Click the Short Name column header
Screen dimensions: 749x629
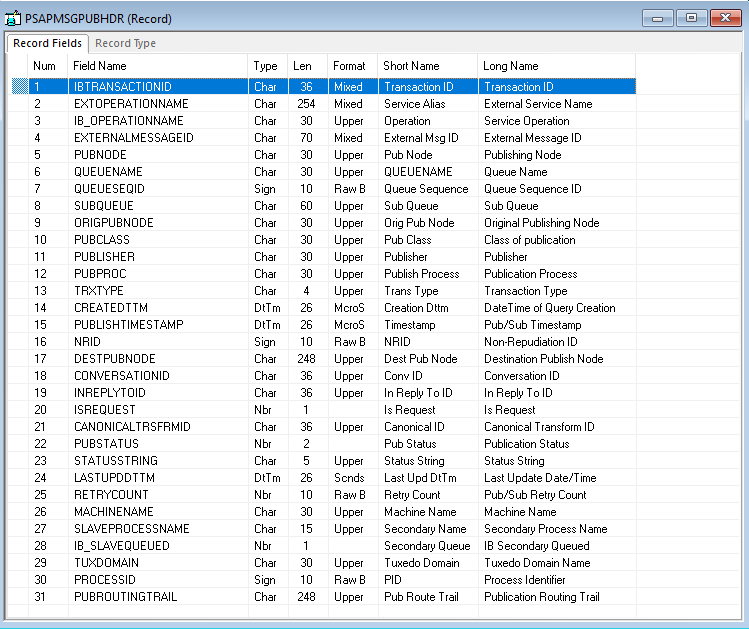[428, 66]
